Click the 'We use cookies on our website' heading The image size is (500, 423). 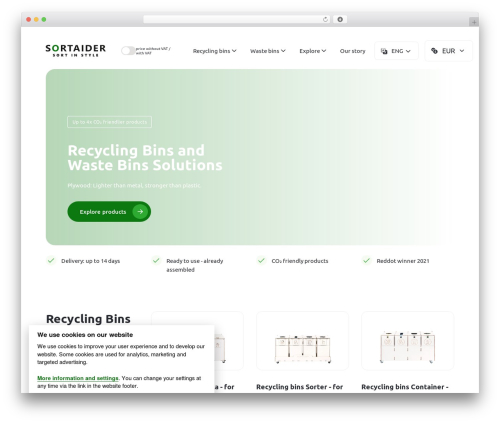(x=85, y=335)
